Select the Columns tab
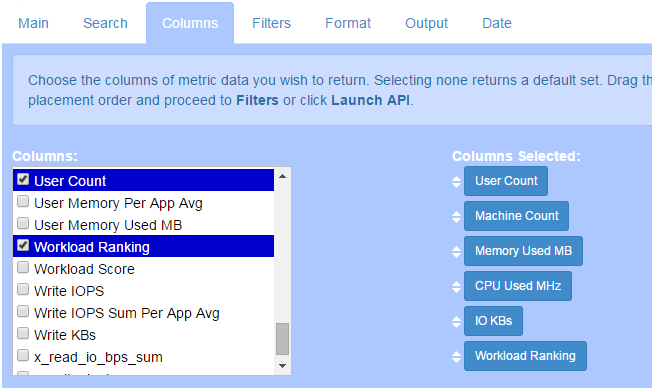This screenshot has width=652, height=388. [x=190, y=23]
